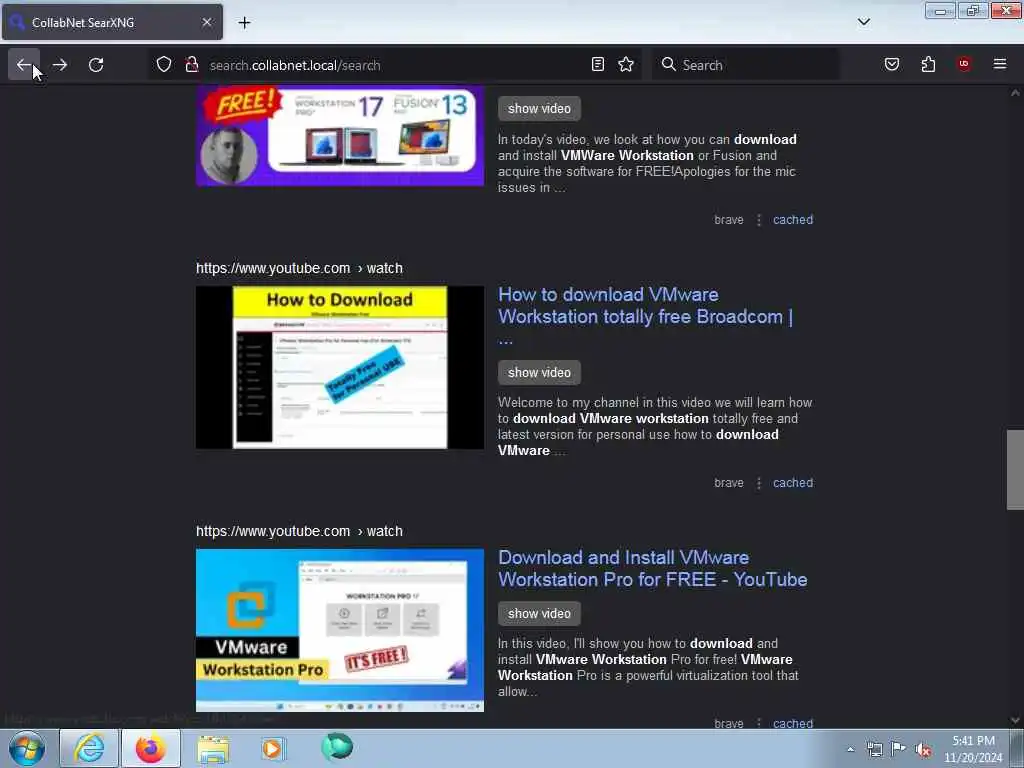The height and width of the screenshot is (768, 1024).
Task: Open cached link under Workstation Pro for FREE result
Action: pos(793,723)
